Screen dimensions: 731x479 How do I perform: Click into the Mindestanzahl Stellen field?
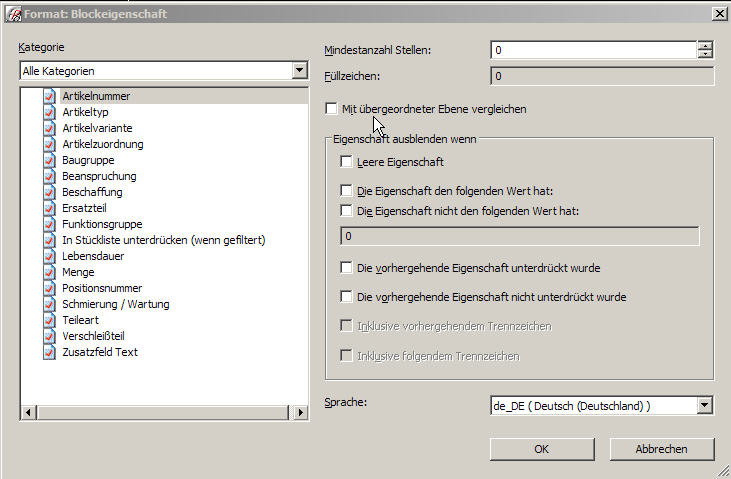coord(594,50)
